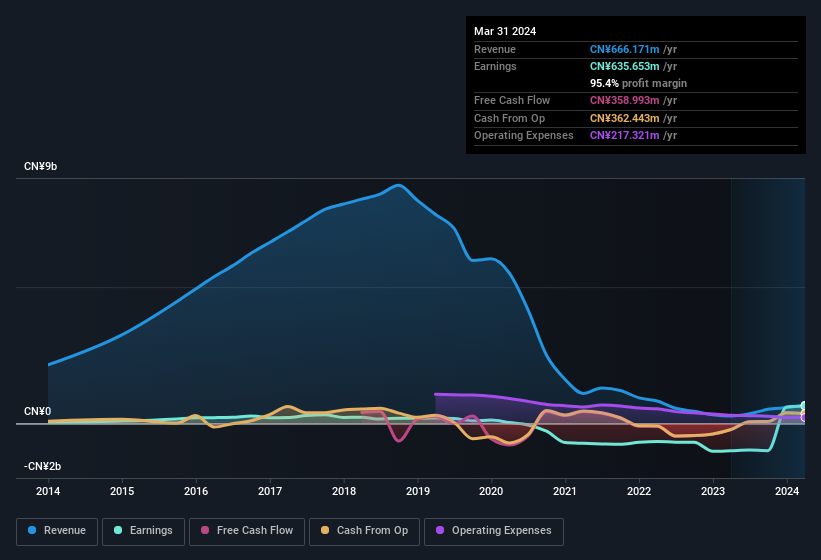821x560 pixels.
Task: Click the Earnings label in tooltip
Action: [x=495, y=66]
